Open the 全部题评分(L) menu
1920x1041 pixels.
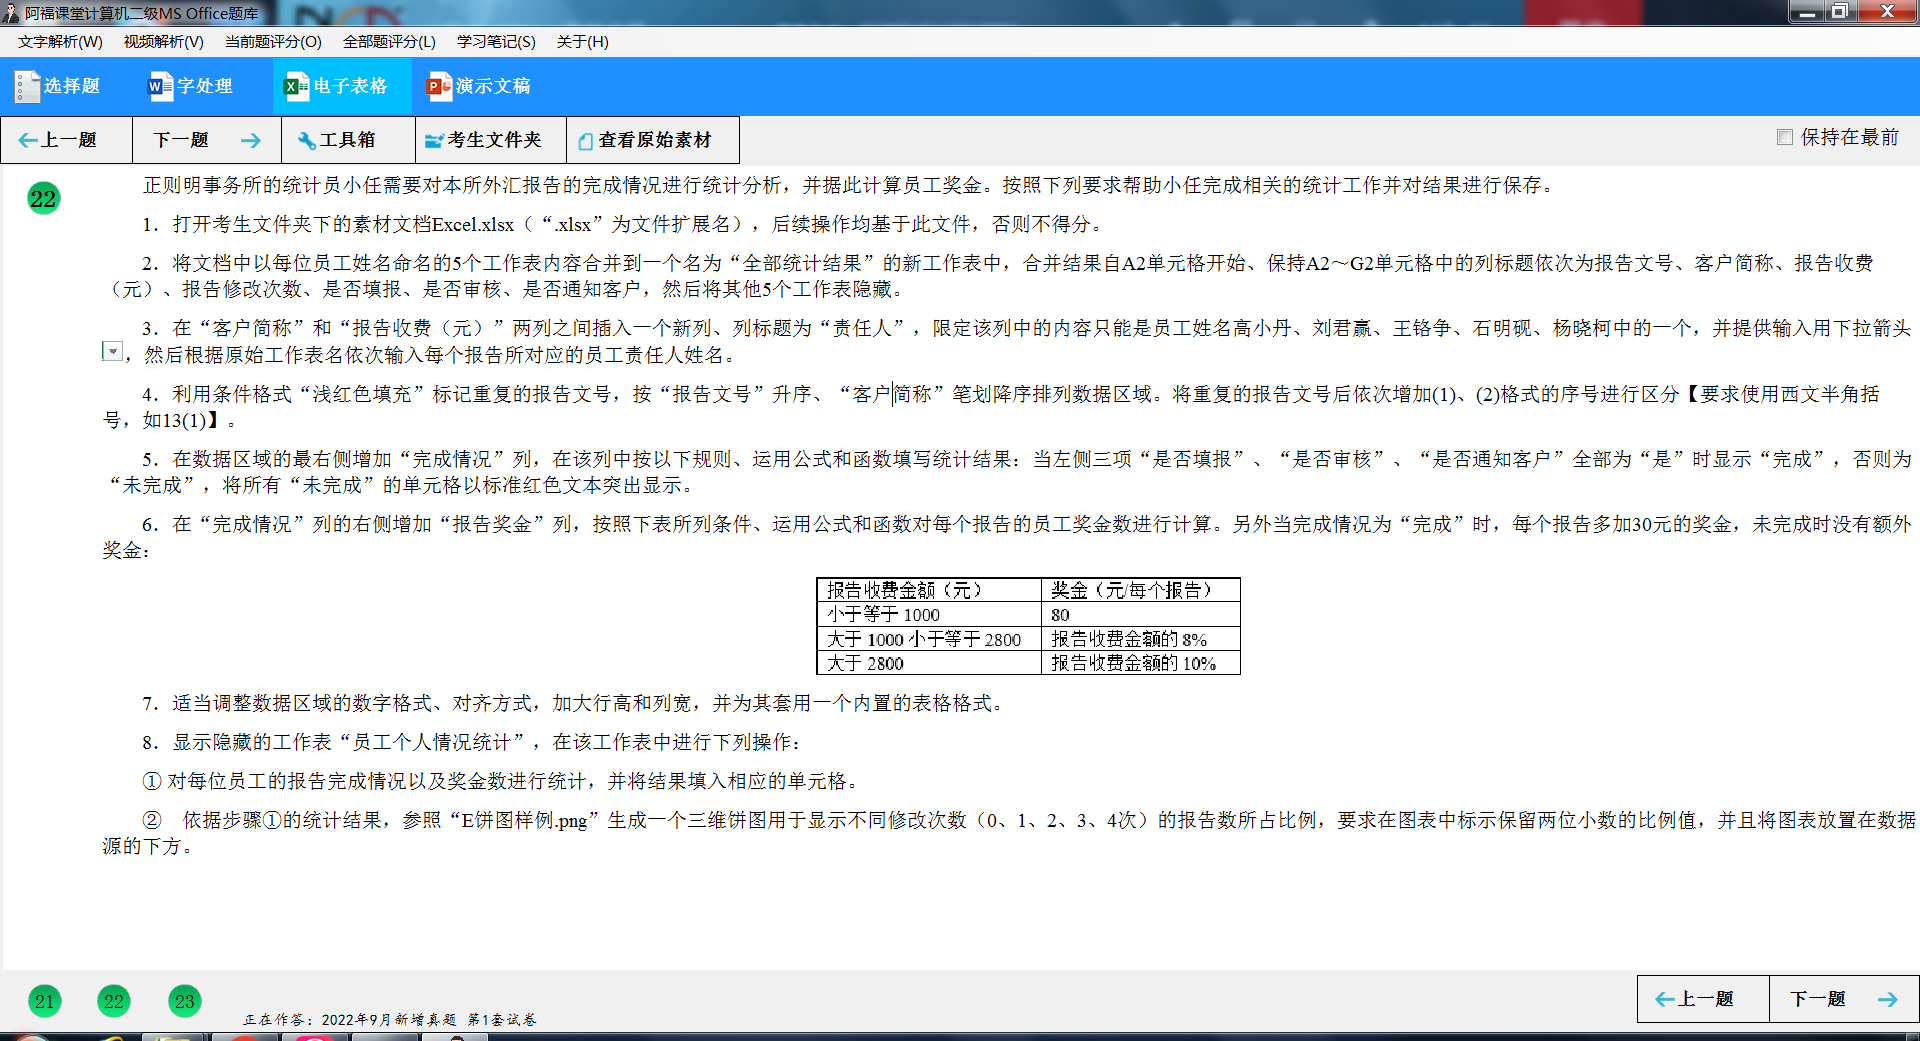coord(389,42)
